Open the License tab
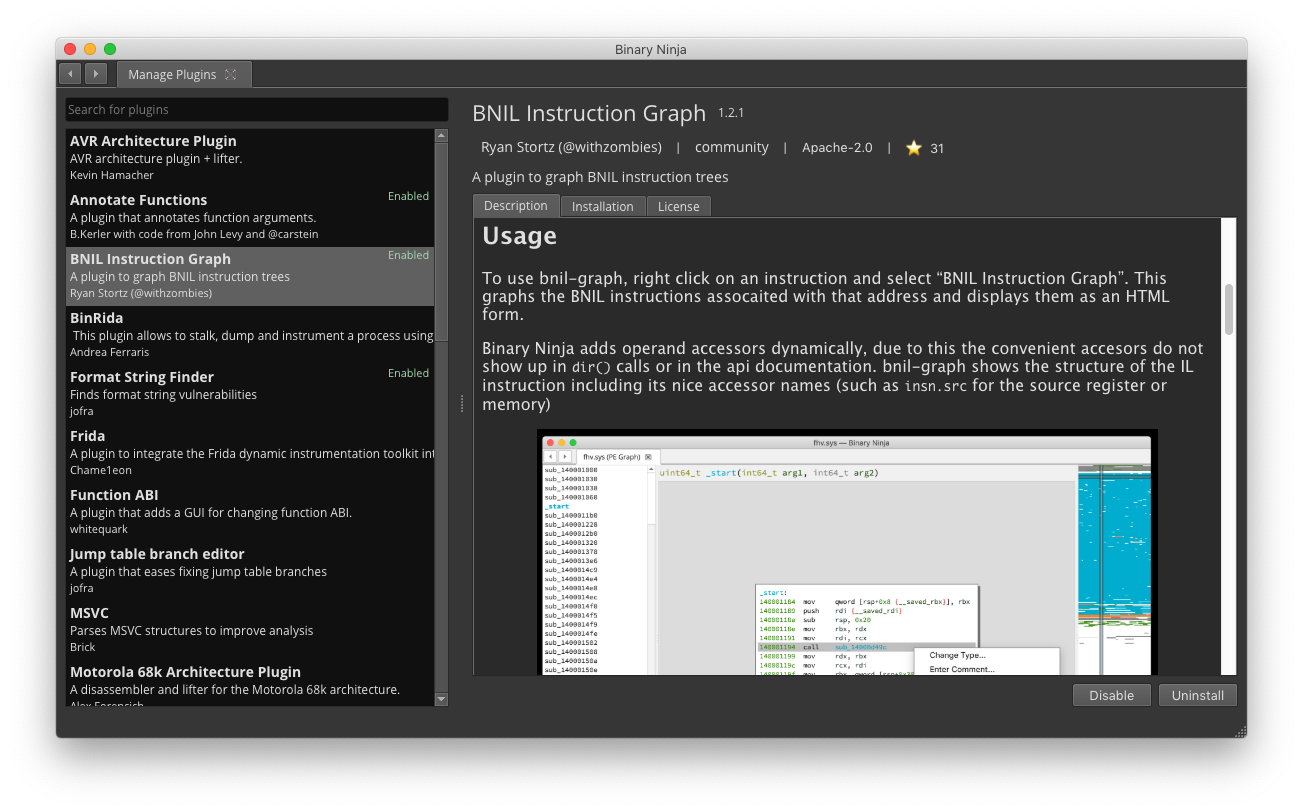 679,206
